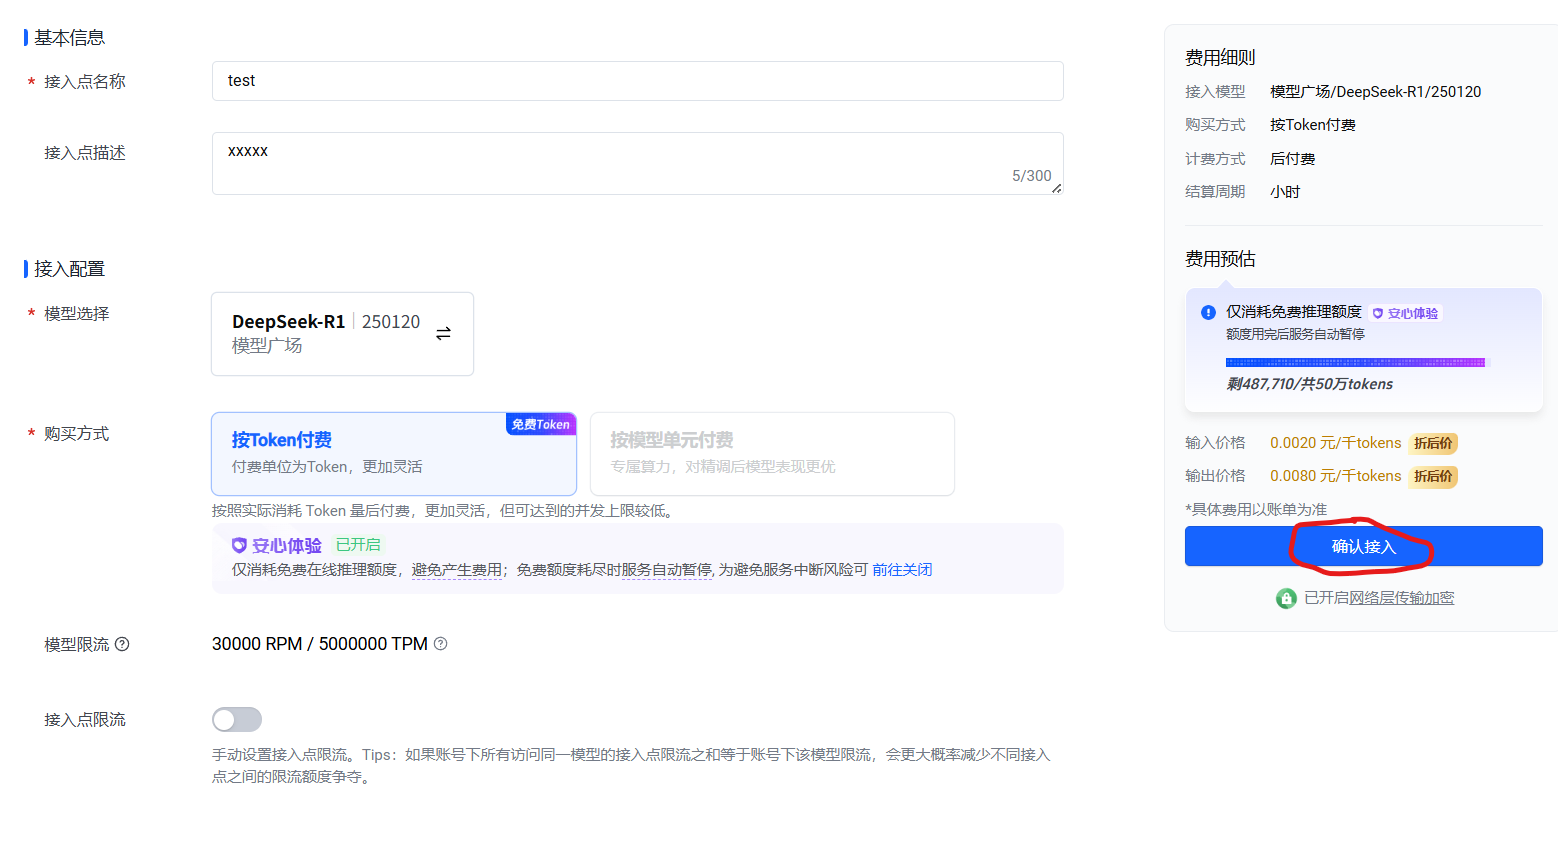Click the 基本信息 section heading
The width and height of the screenshot is (1558, 852).
coord(69,38)
